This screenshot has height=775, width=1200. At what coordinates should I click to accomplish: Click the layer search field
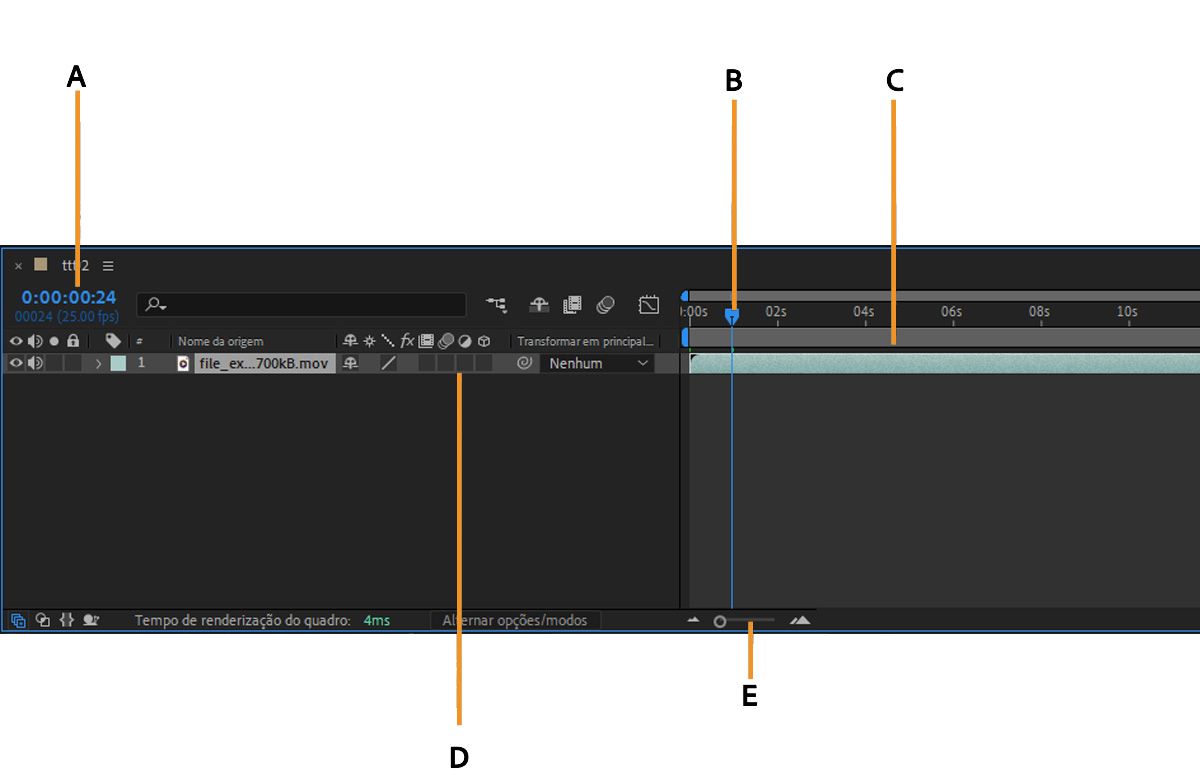tap(301, 305)
